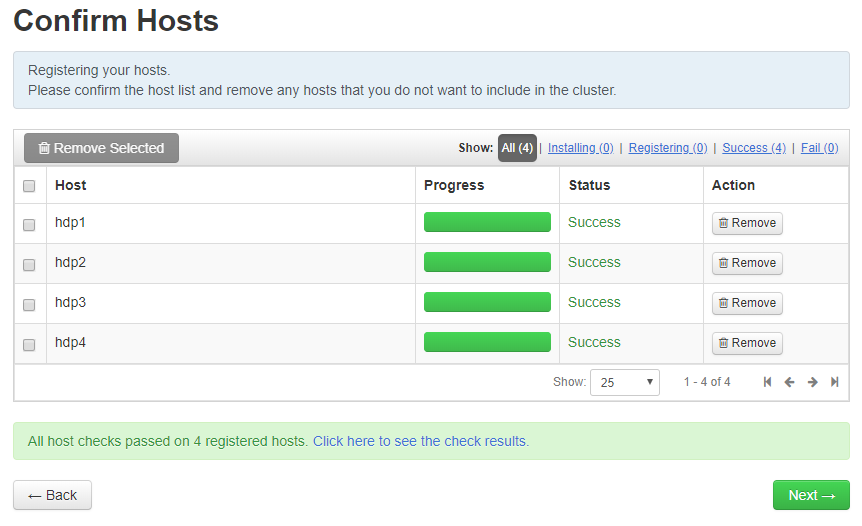Open the Show 25 rows dropdown
Screen dimensions: 862x526
(x=625, y=382)
